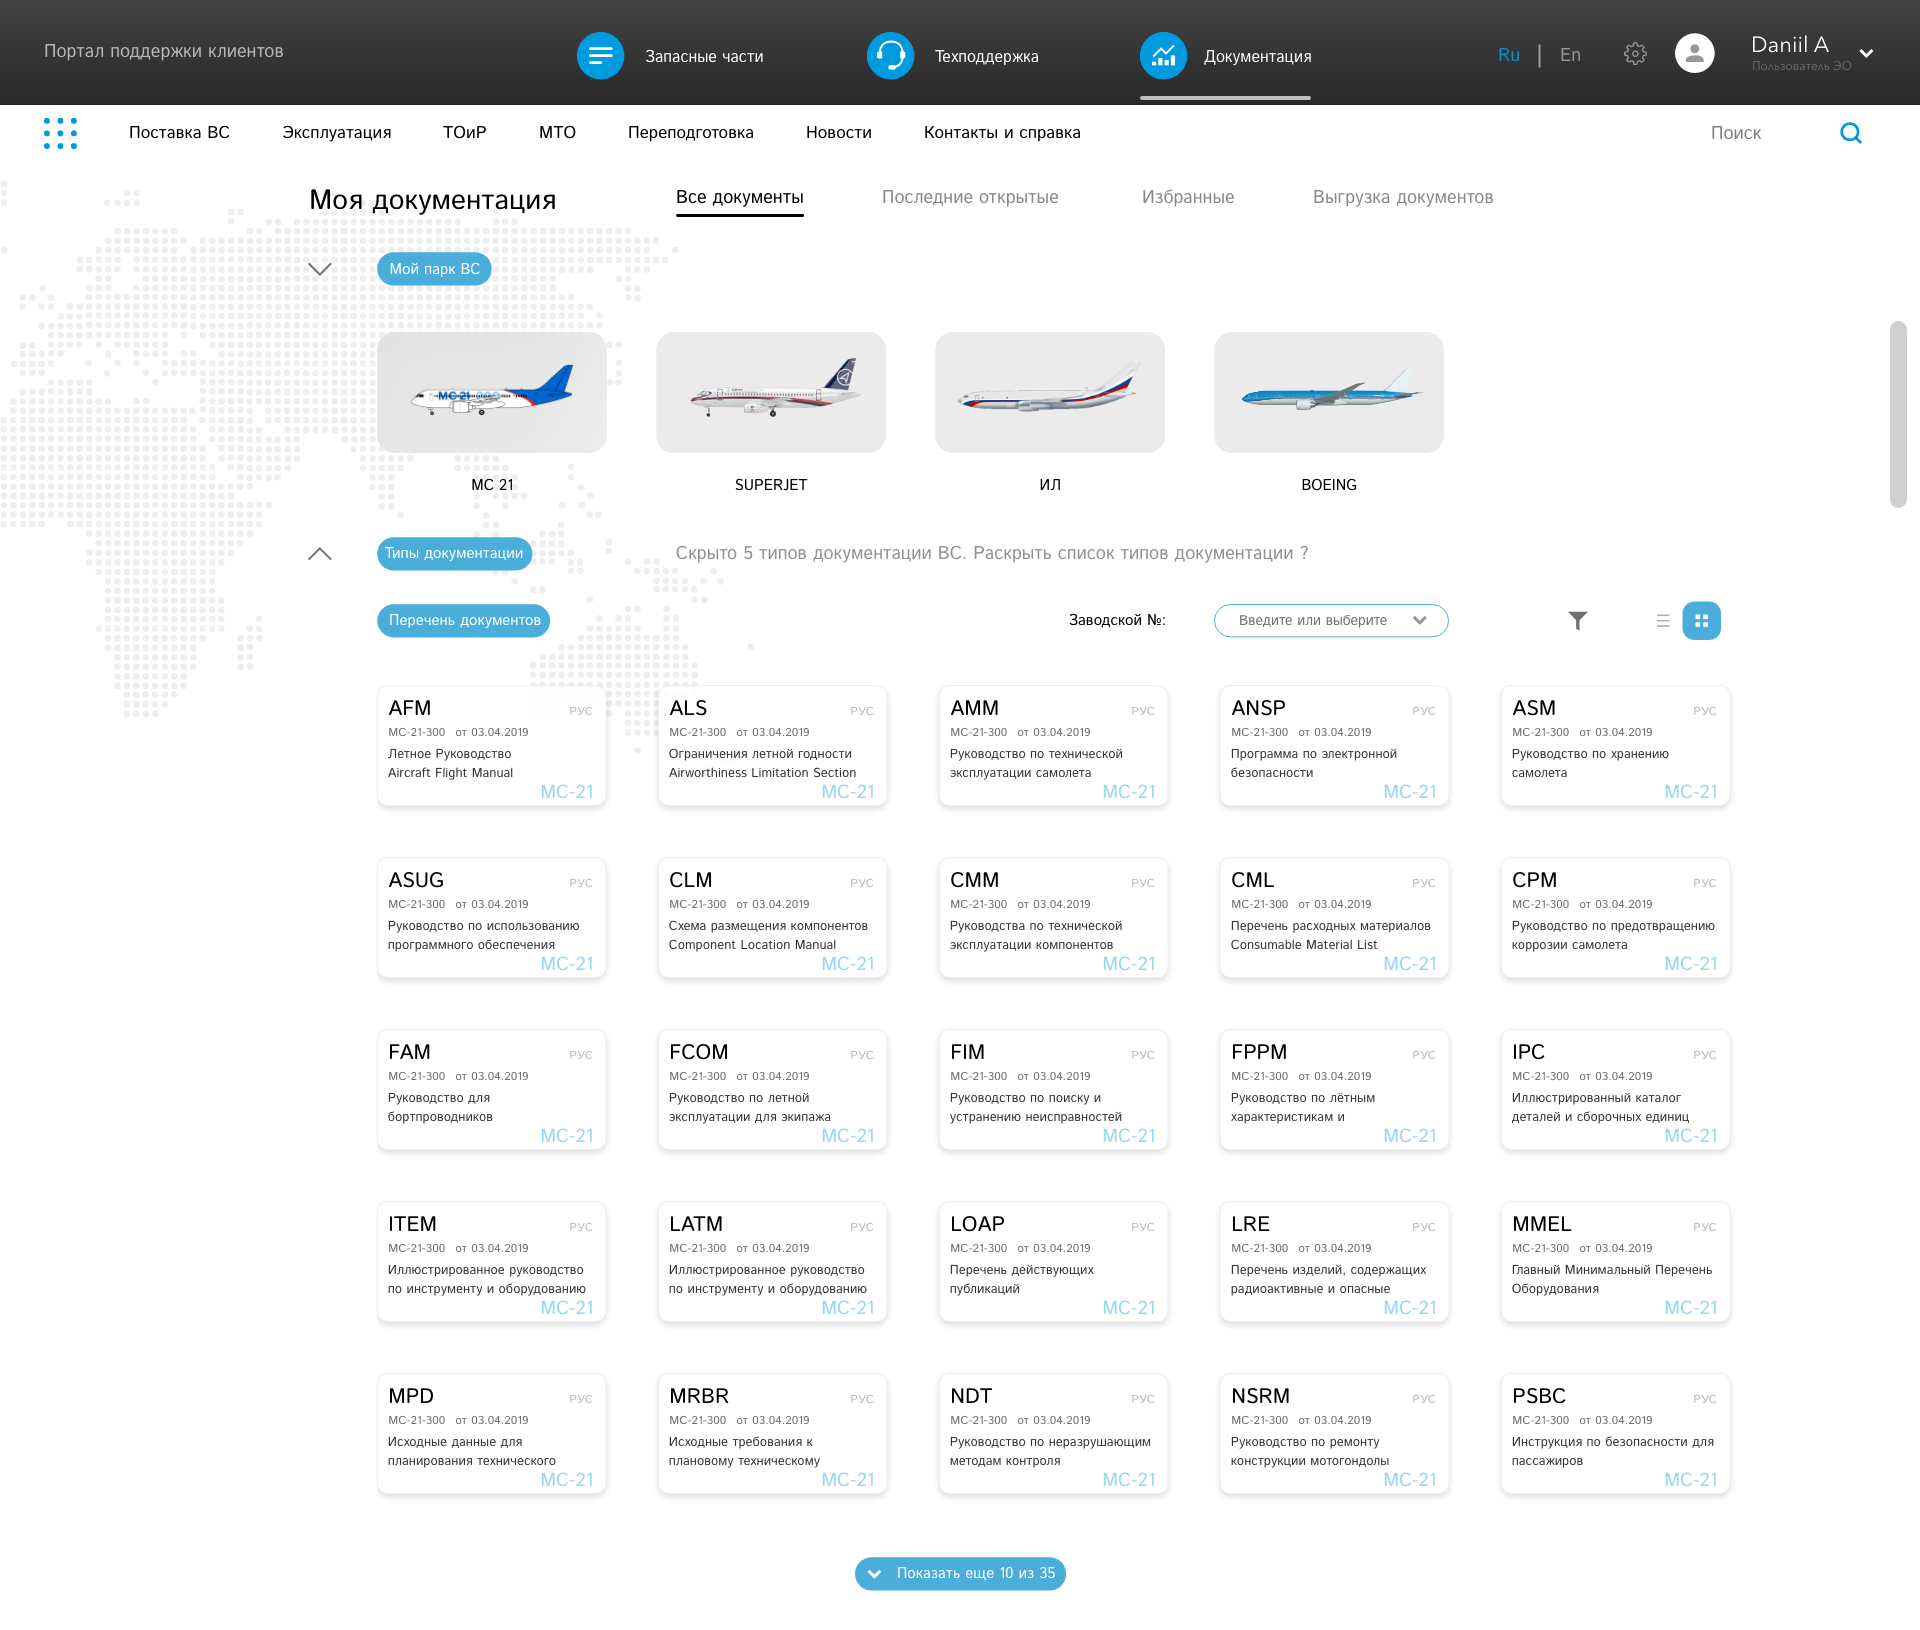
Task: Open the AFM Летное Руководство document card
Action: click(x=492, y=746)
